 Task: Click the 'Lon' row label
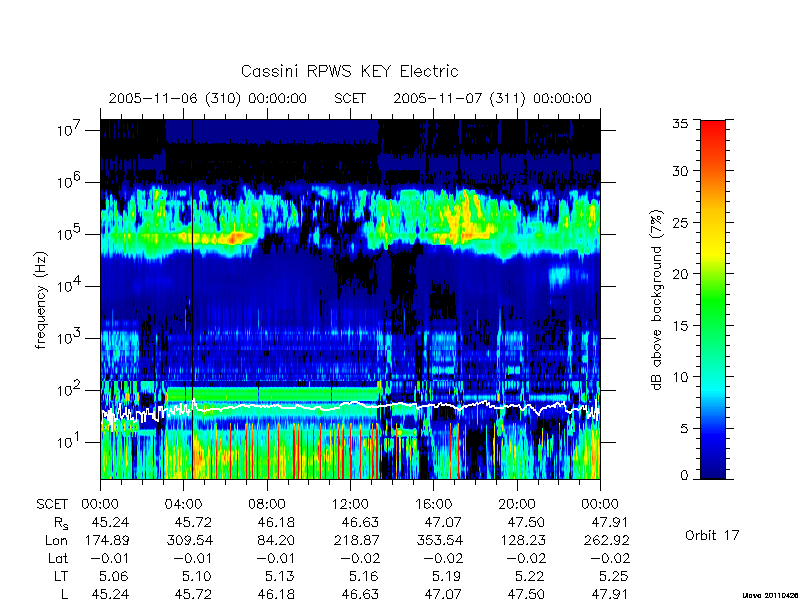point(56,540)
